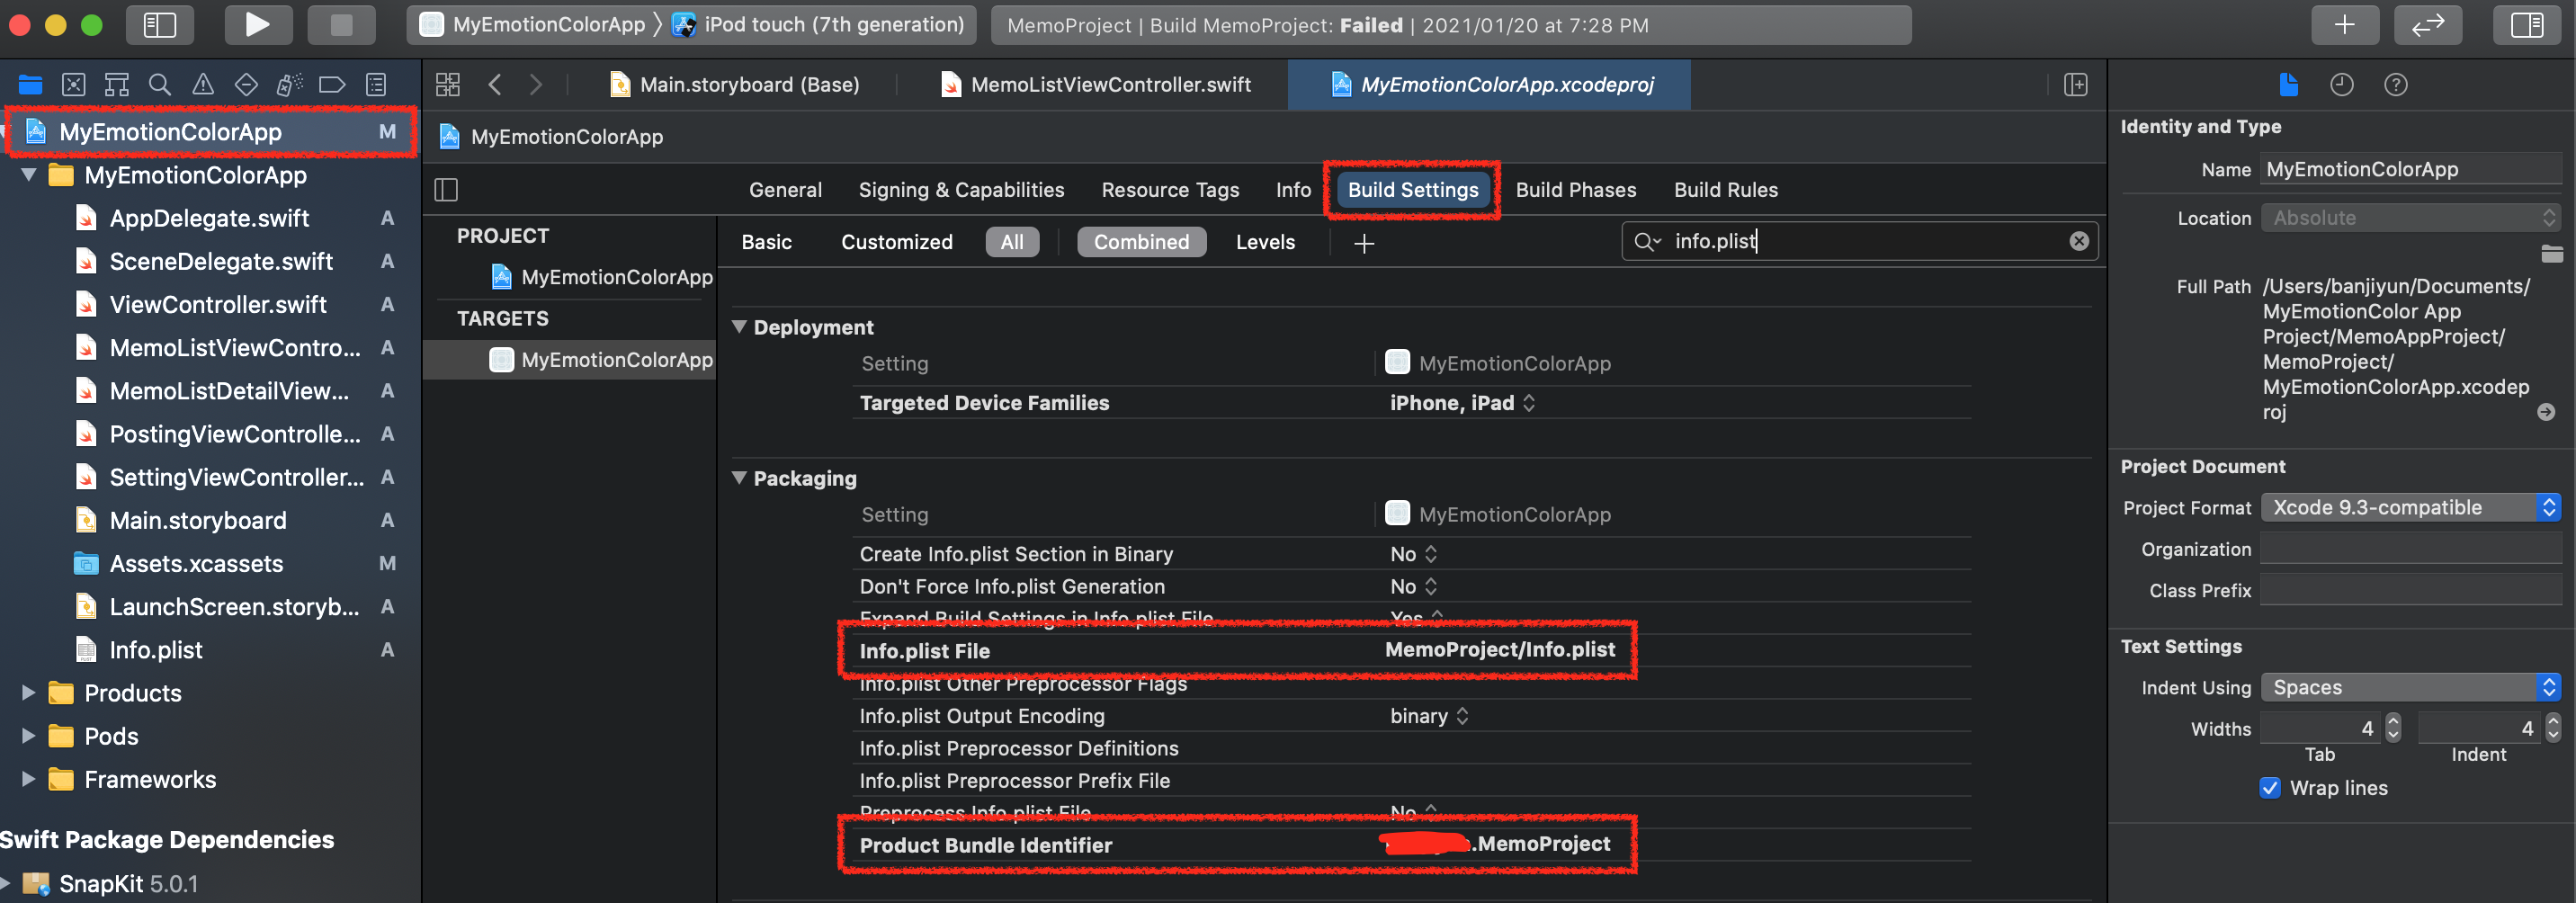Click the Organization text field
Screen dimensions: 2576x903
tap(2411, 549)
